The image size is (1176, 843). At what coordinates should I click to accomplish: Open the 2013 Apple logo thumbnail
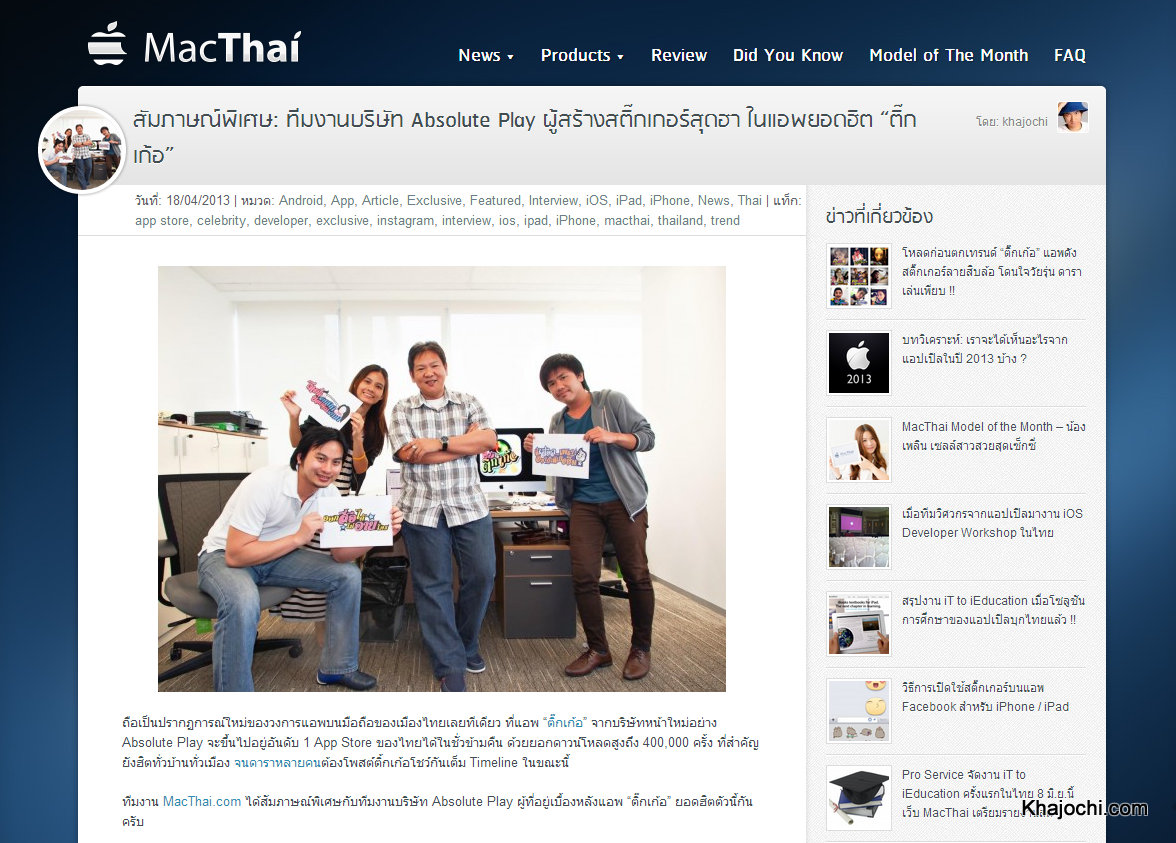point(859,363)
